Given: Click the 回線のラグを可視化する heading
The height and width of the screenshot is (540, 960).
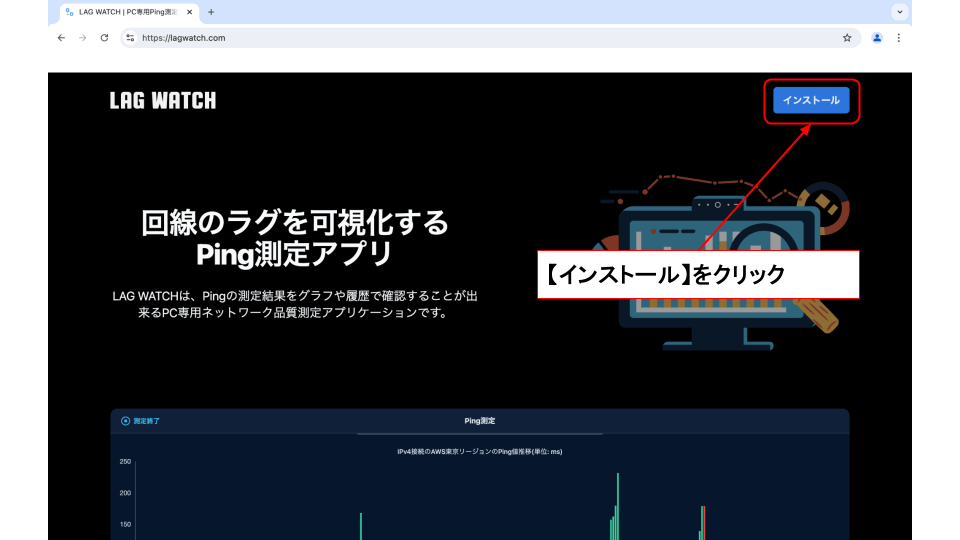Looking at the screenshot, I should 295,222.
